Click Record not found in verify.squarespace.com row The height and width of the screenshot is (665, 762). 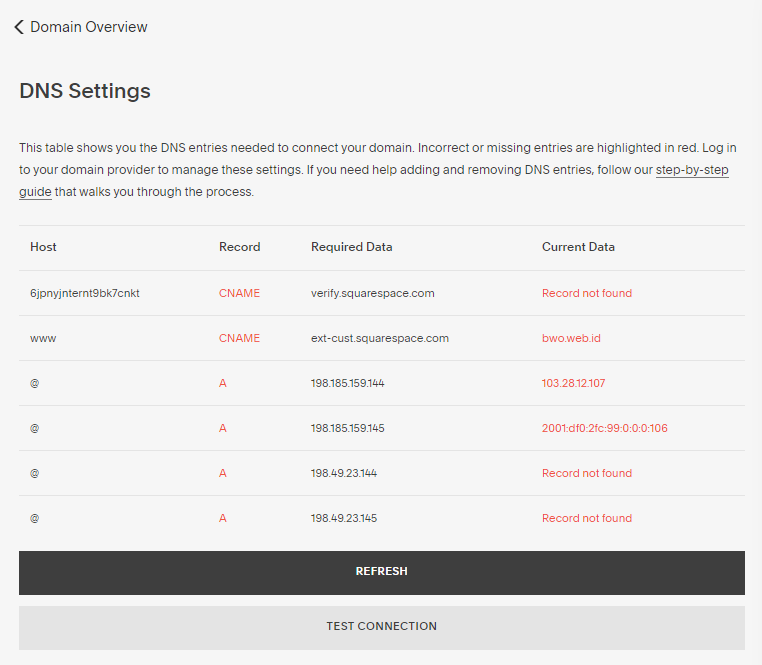point(587,293)
